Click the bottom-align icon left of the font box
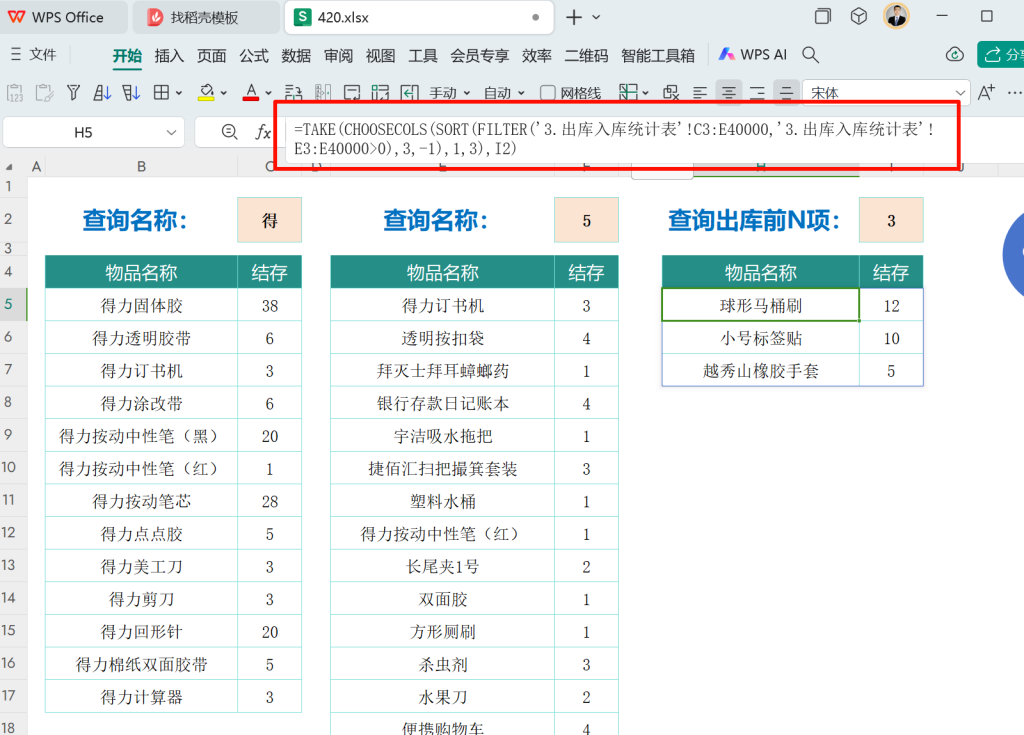Viewport: 1024px width, 735px height. [x=758, y=93]
